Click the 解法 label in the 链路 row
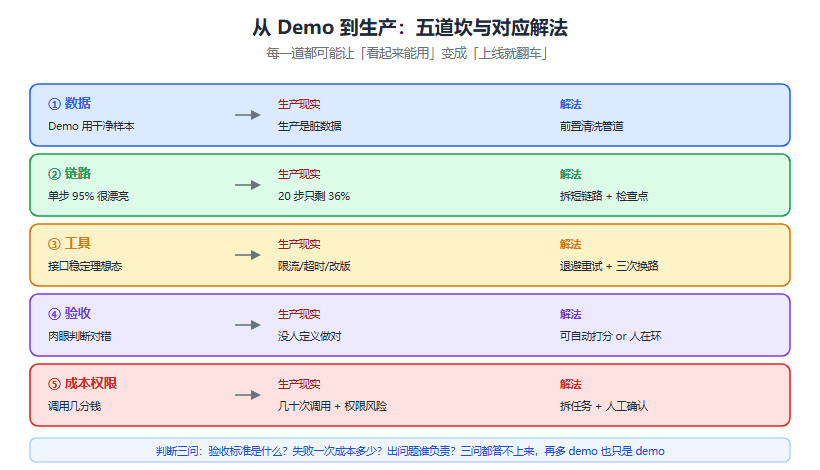820x470 pixels. click(x=571, y=174)
